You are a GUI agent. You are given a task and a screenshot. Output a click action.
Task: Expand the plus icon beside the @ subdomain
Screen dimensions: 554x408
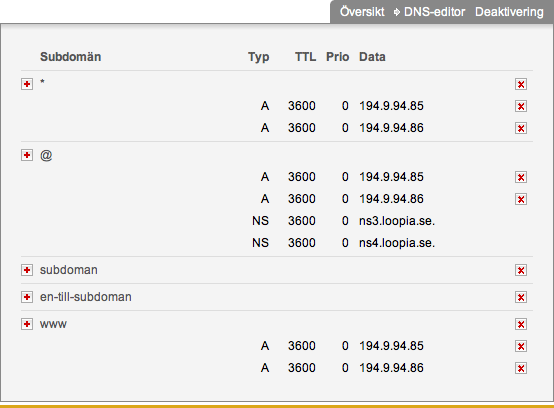pyautogui.click(x=27, y=155)
